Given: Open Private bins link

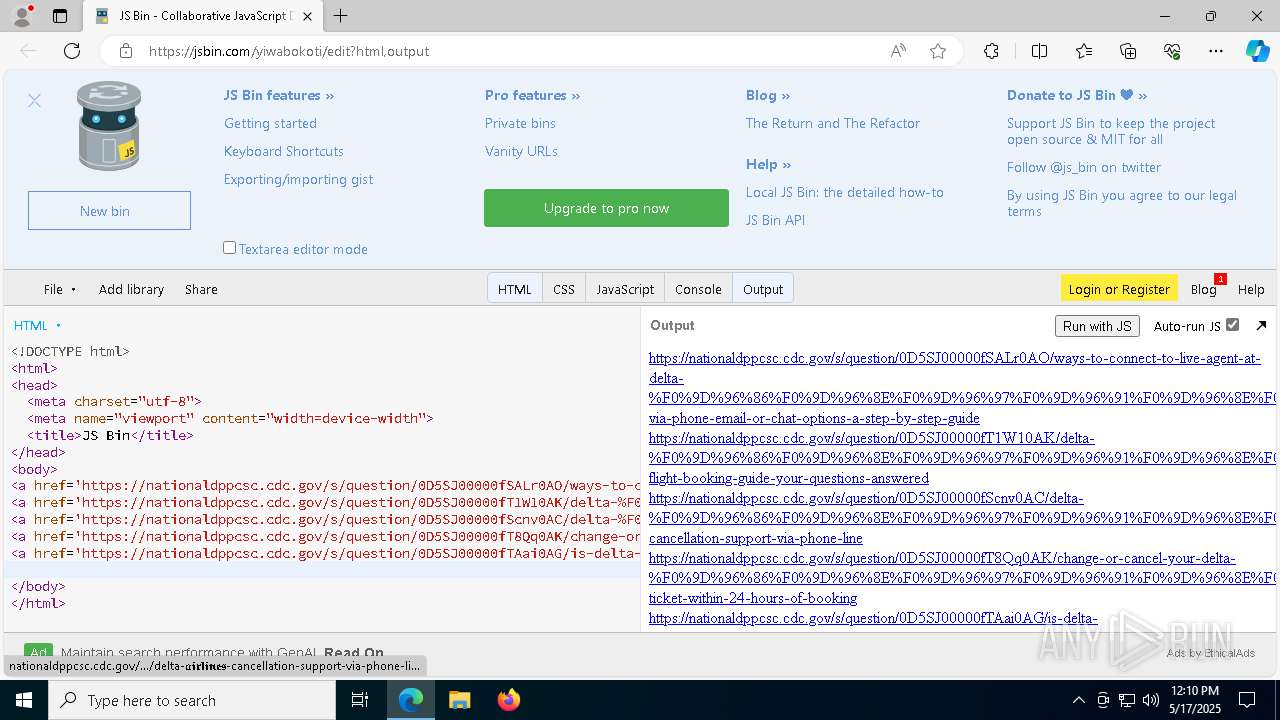Looking at the screenshot, I should coord(520,123).
